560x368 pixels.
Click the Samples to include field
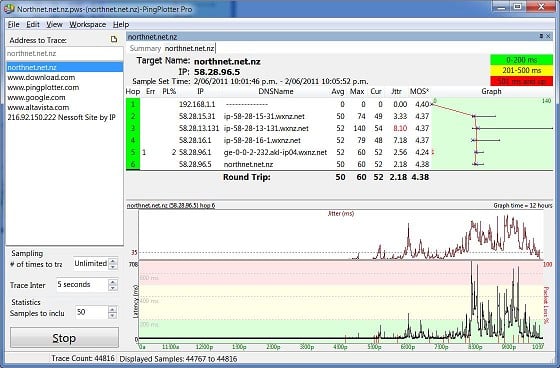tap(91, 312)
